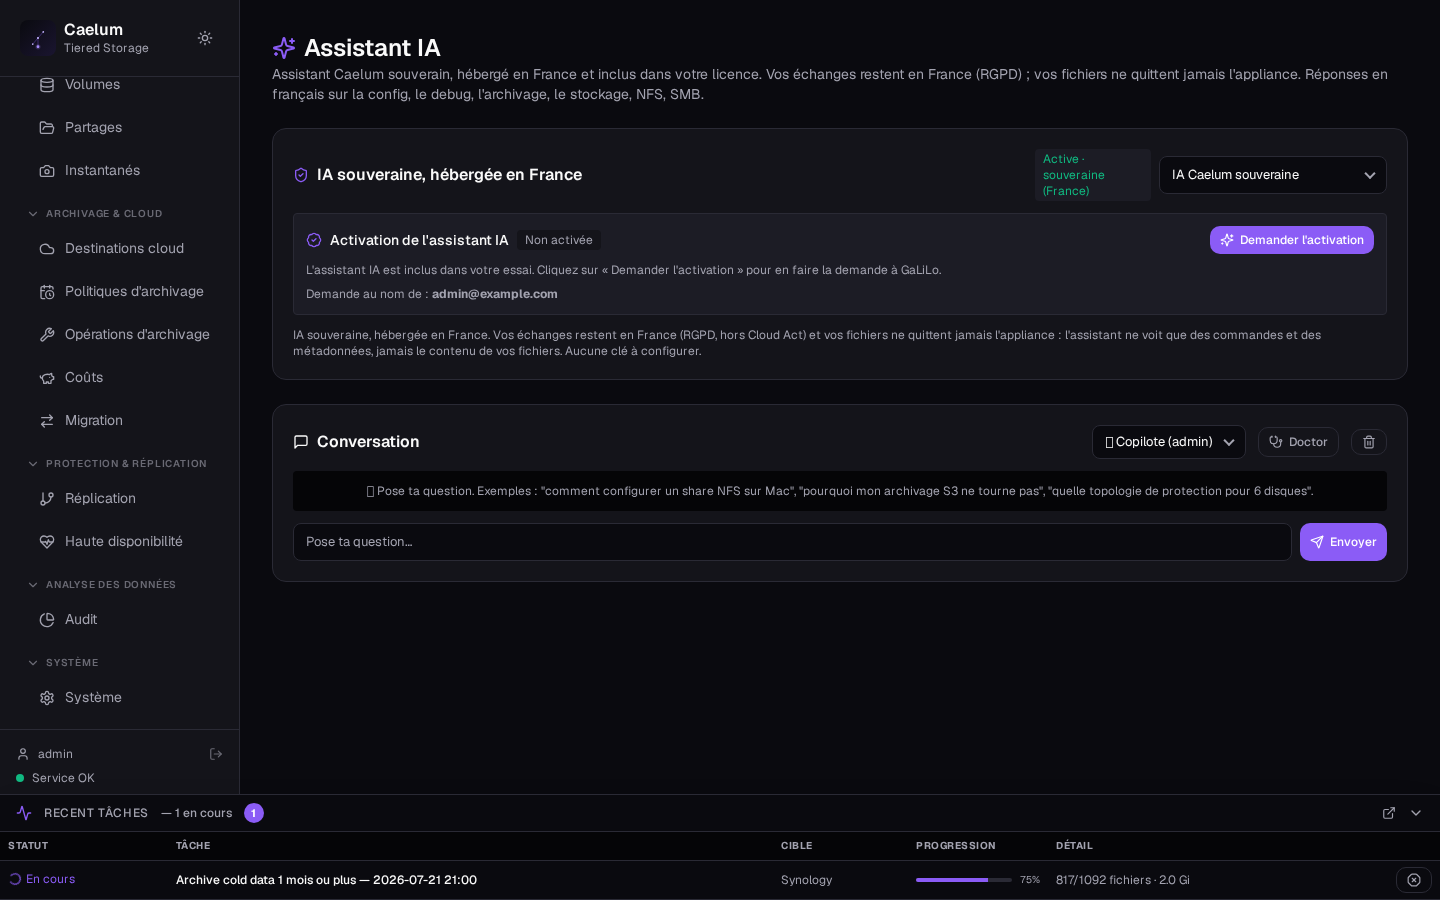Viewport: 1440px width, 900px height.
Task: Click the Partages folder icon
Action: pyautogui.click(x=47, y=128)
